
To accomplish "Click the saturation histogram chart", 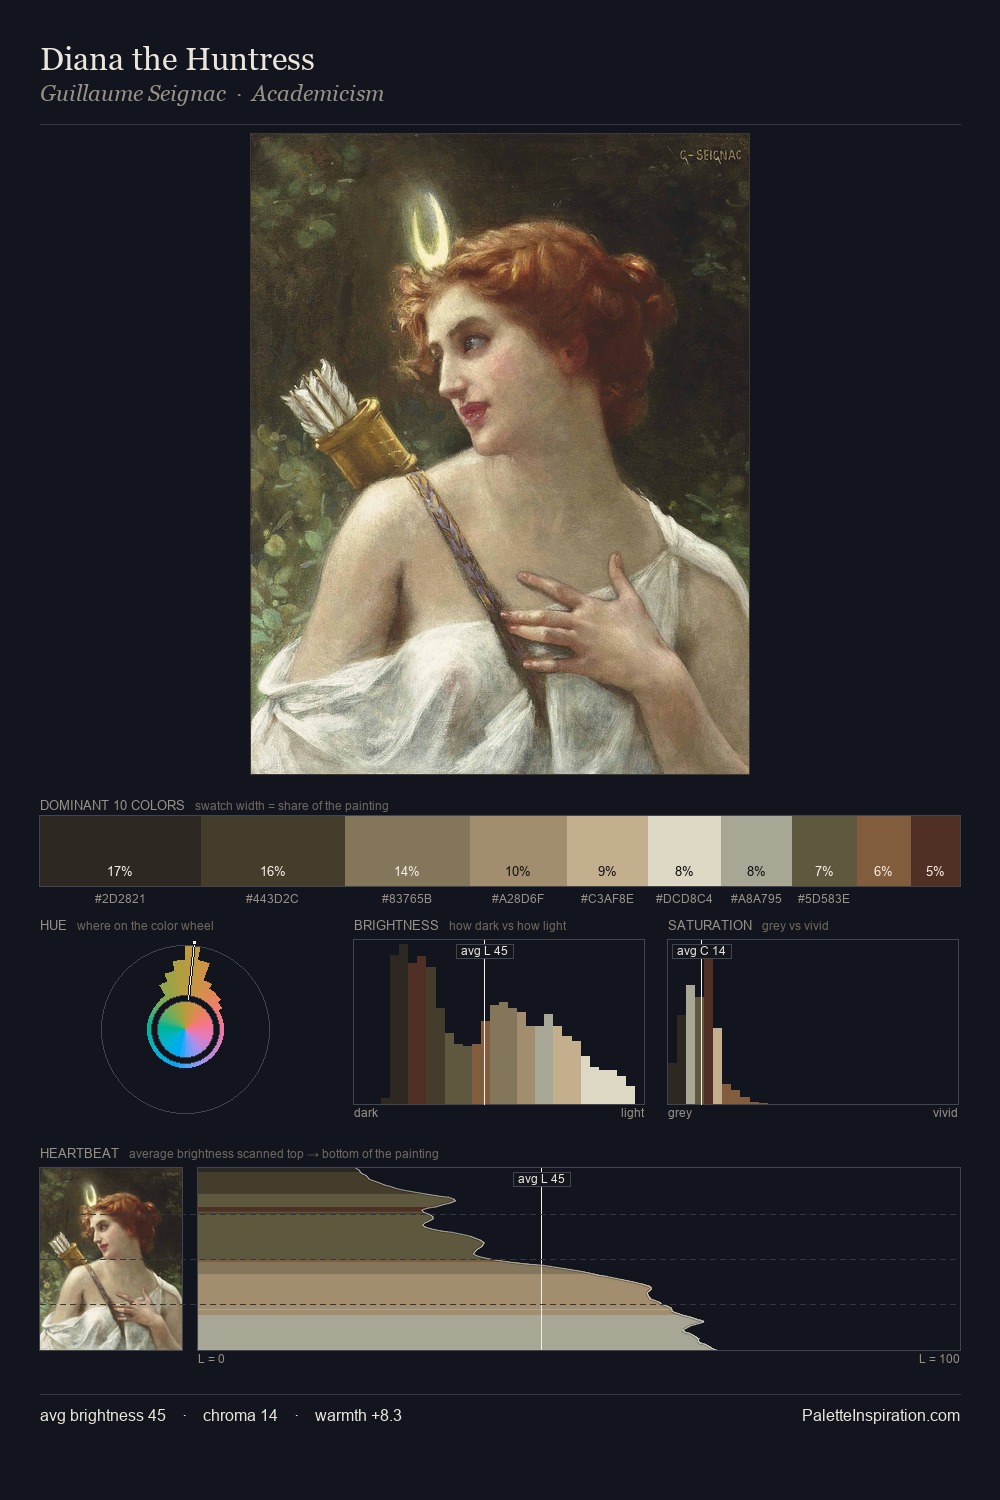I will point(813,1022).
